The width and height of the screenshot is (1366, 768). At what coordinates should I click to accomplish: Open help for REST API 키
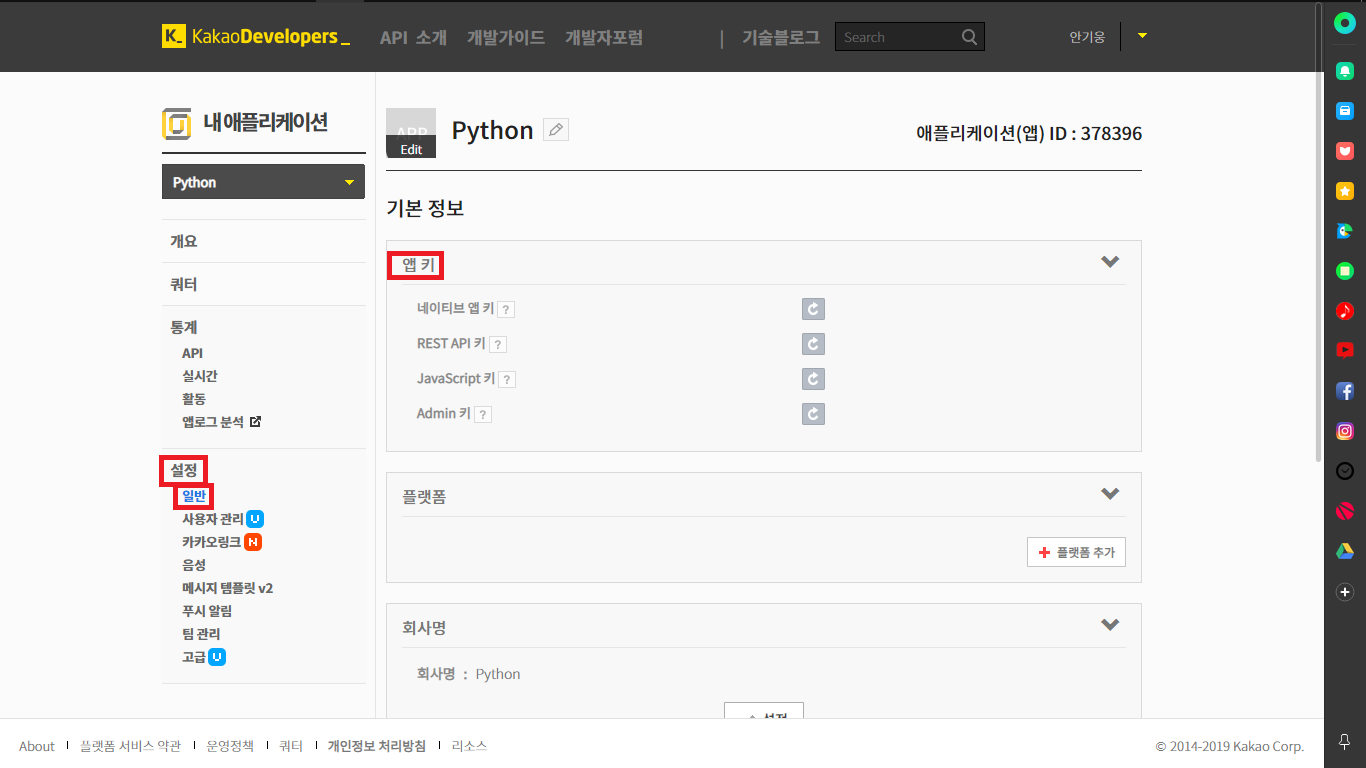click(x=498, y=344)
